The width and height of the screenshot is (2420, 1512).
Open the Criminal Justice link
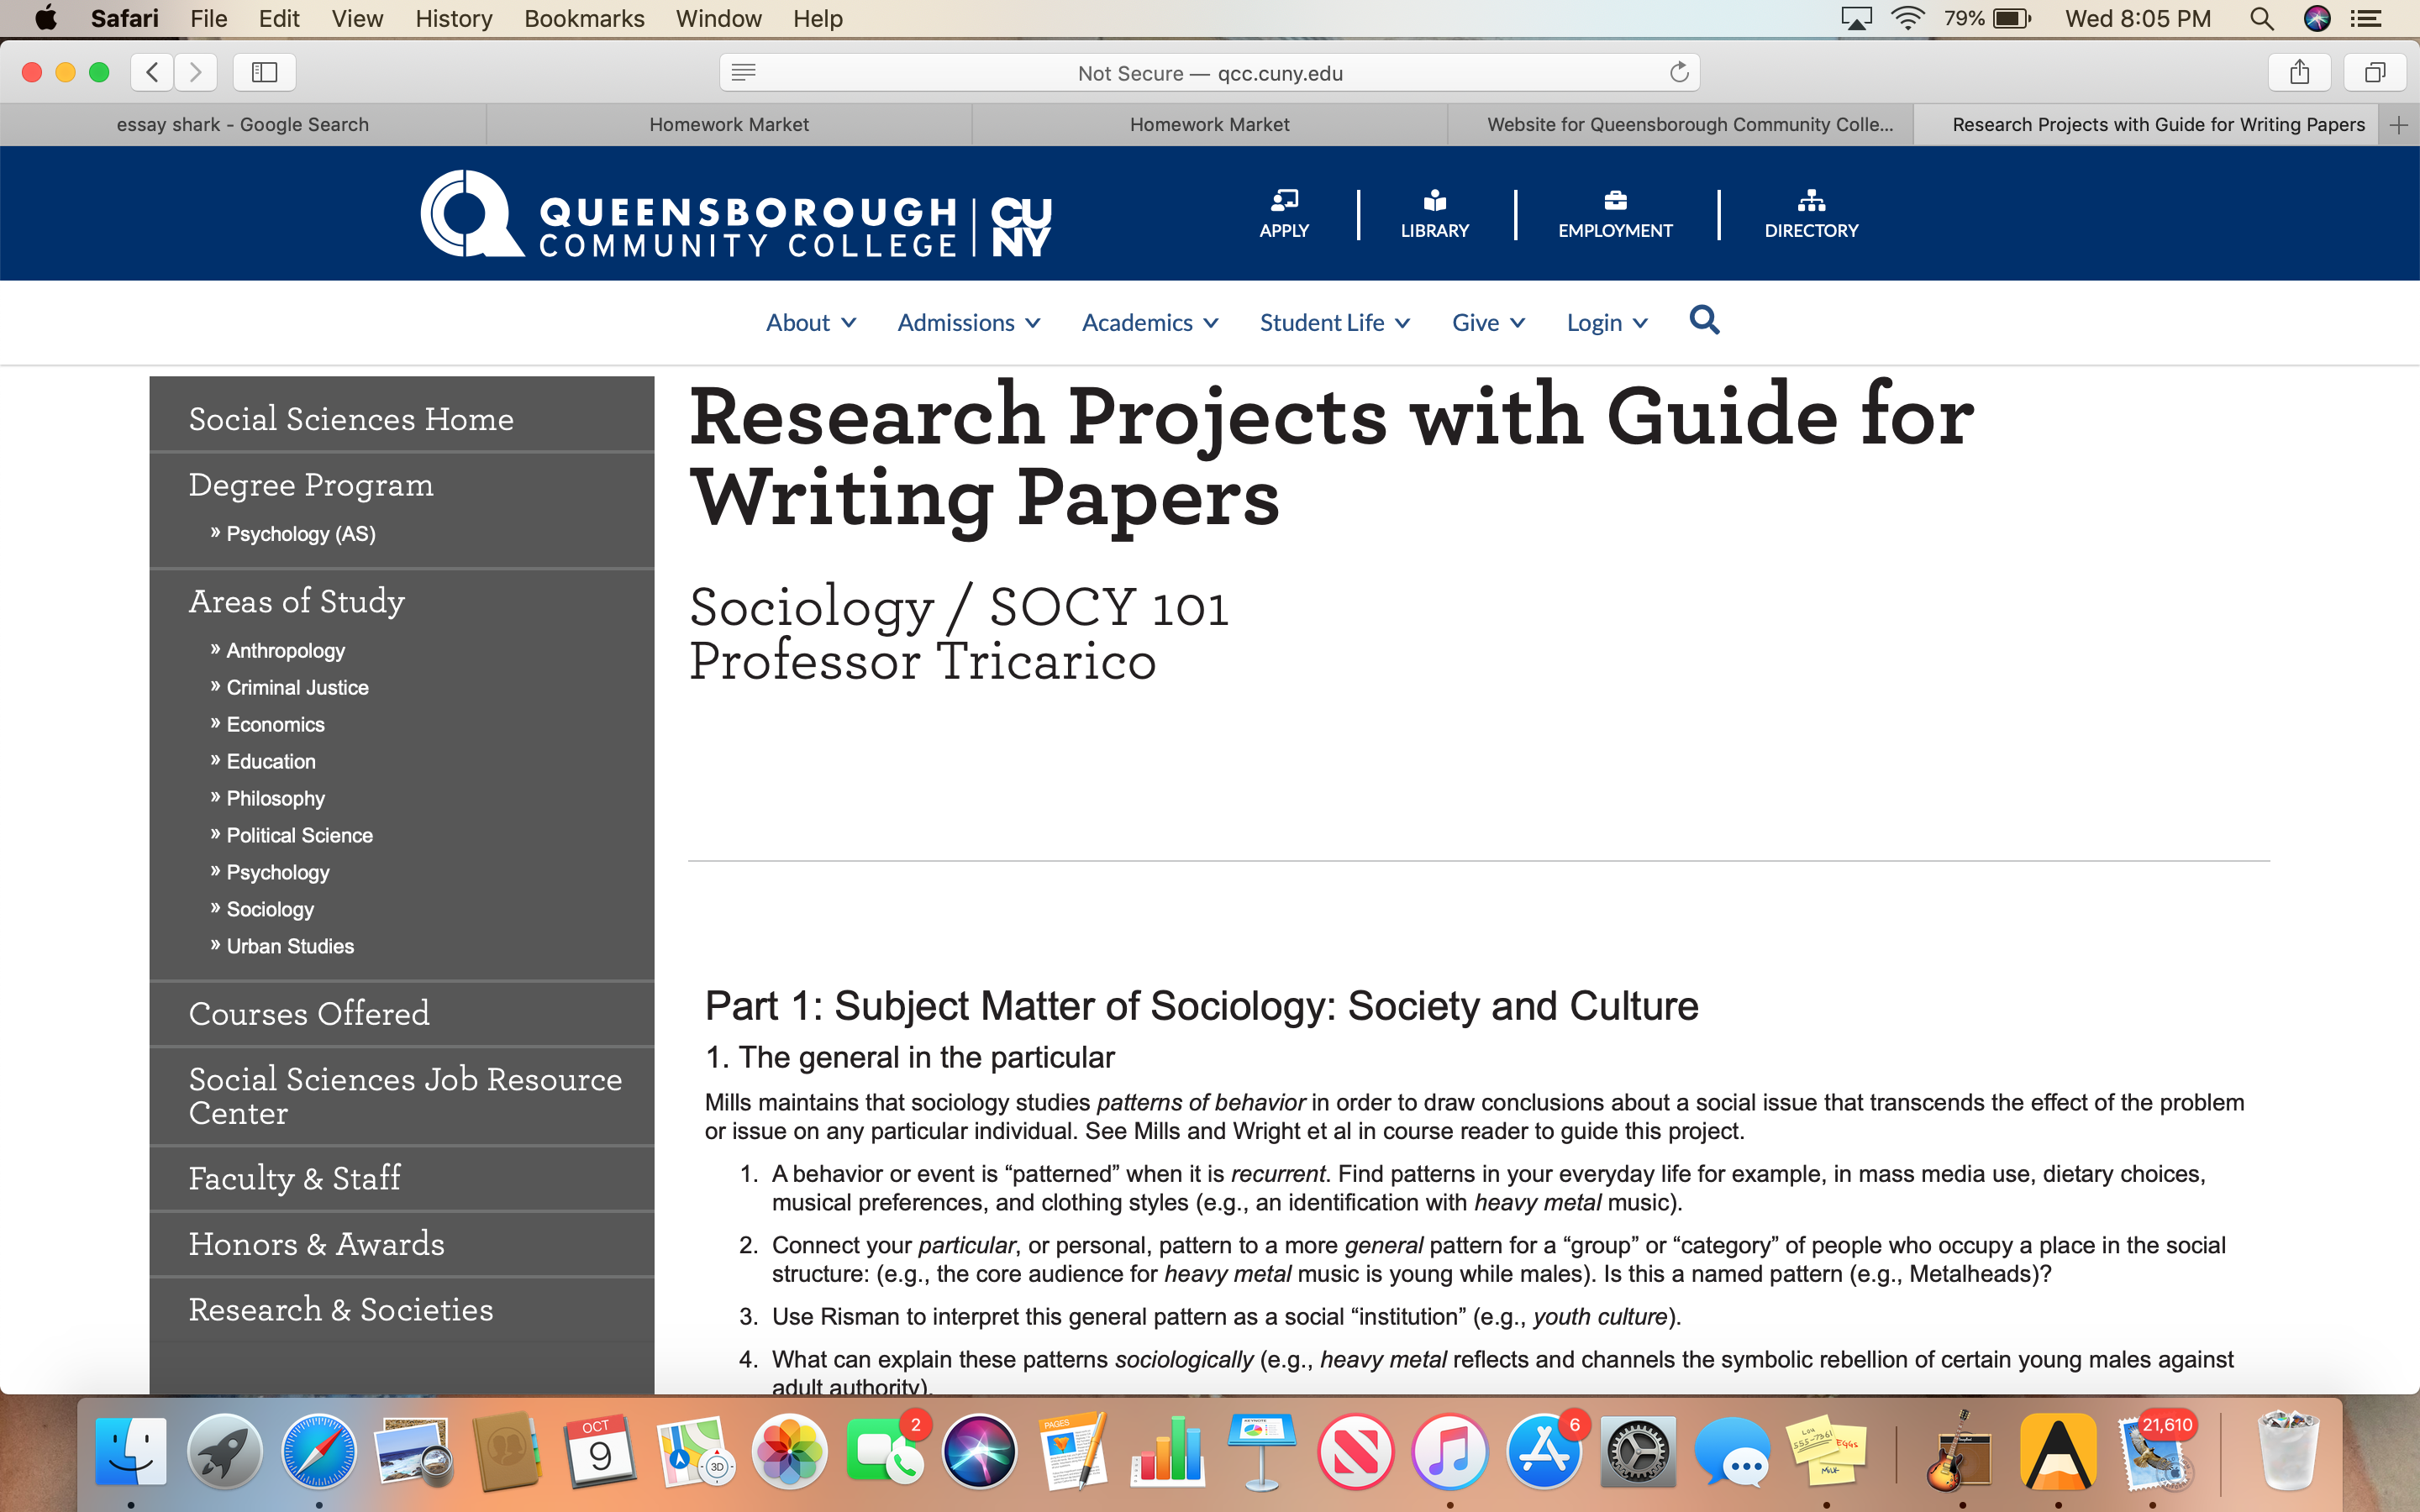[x=298, y=687]
